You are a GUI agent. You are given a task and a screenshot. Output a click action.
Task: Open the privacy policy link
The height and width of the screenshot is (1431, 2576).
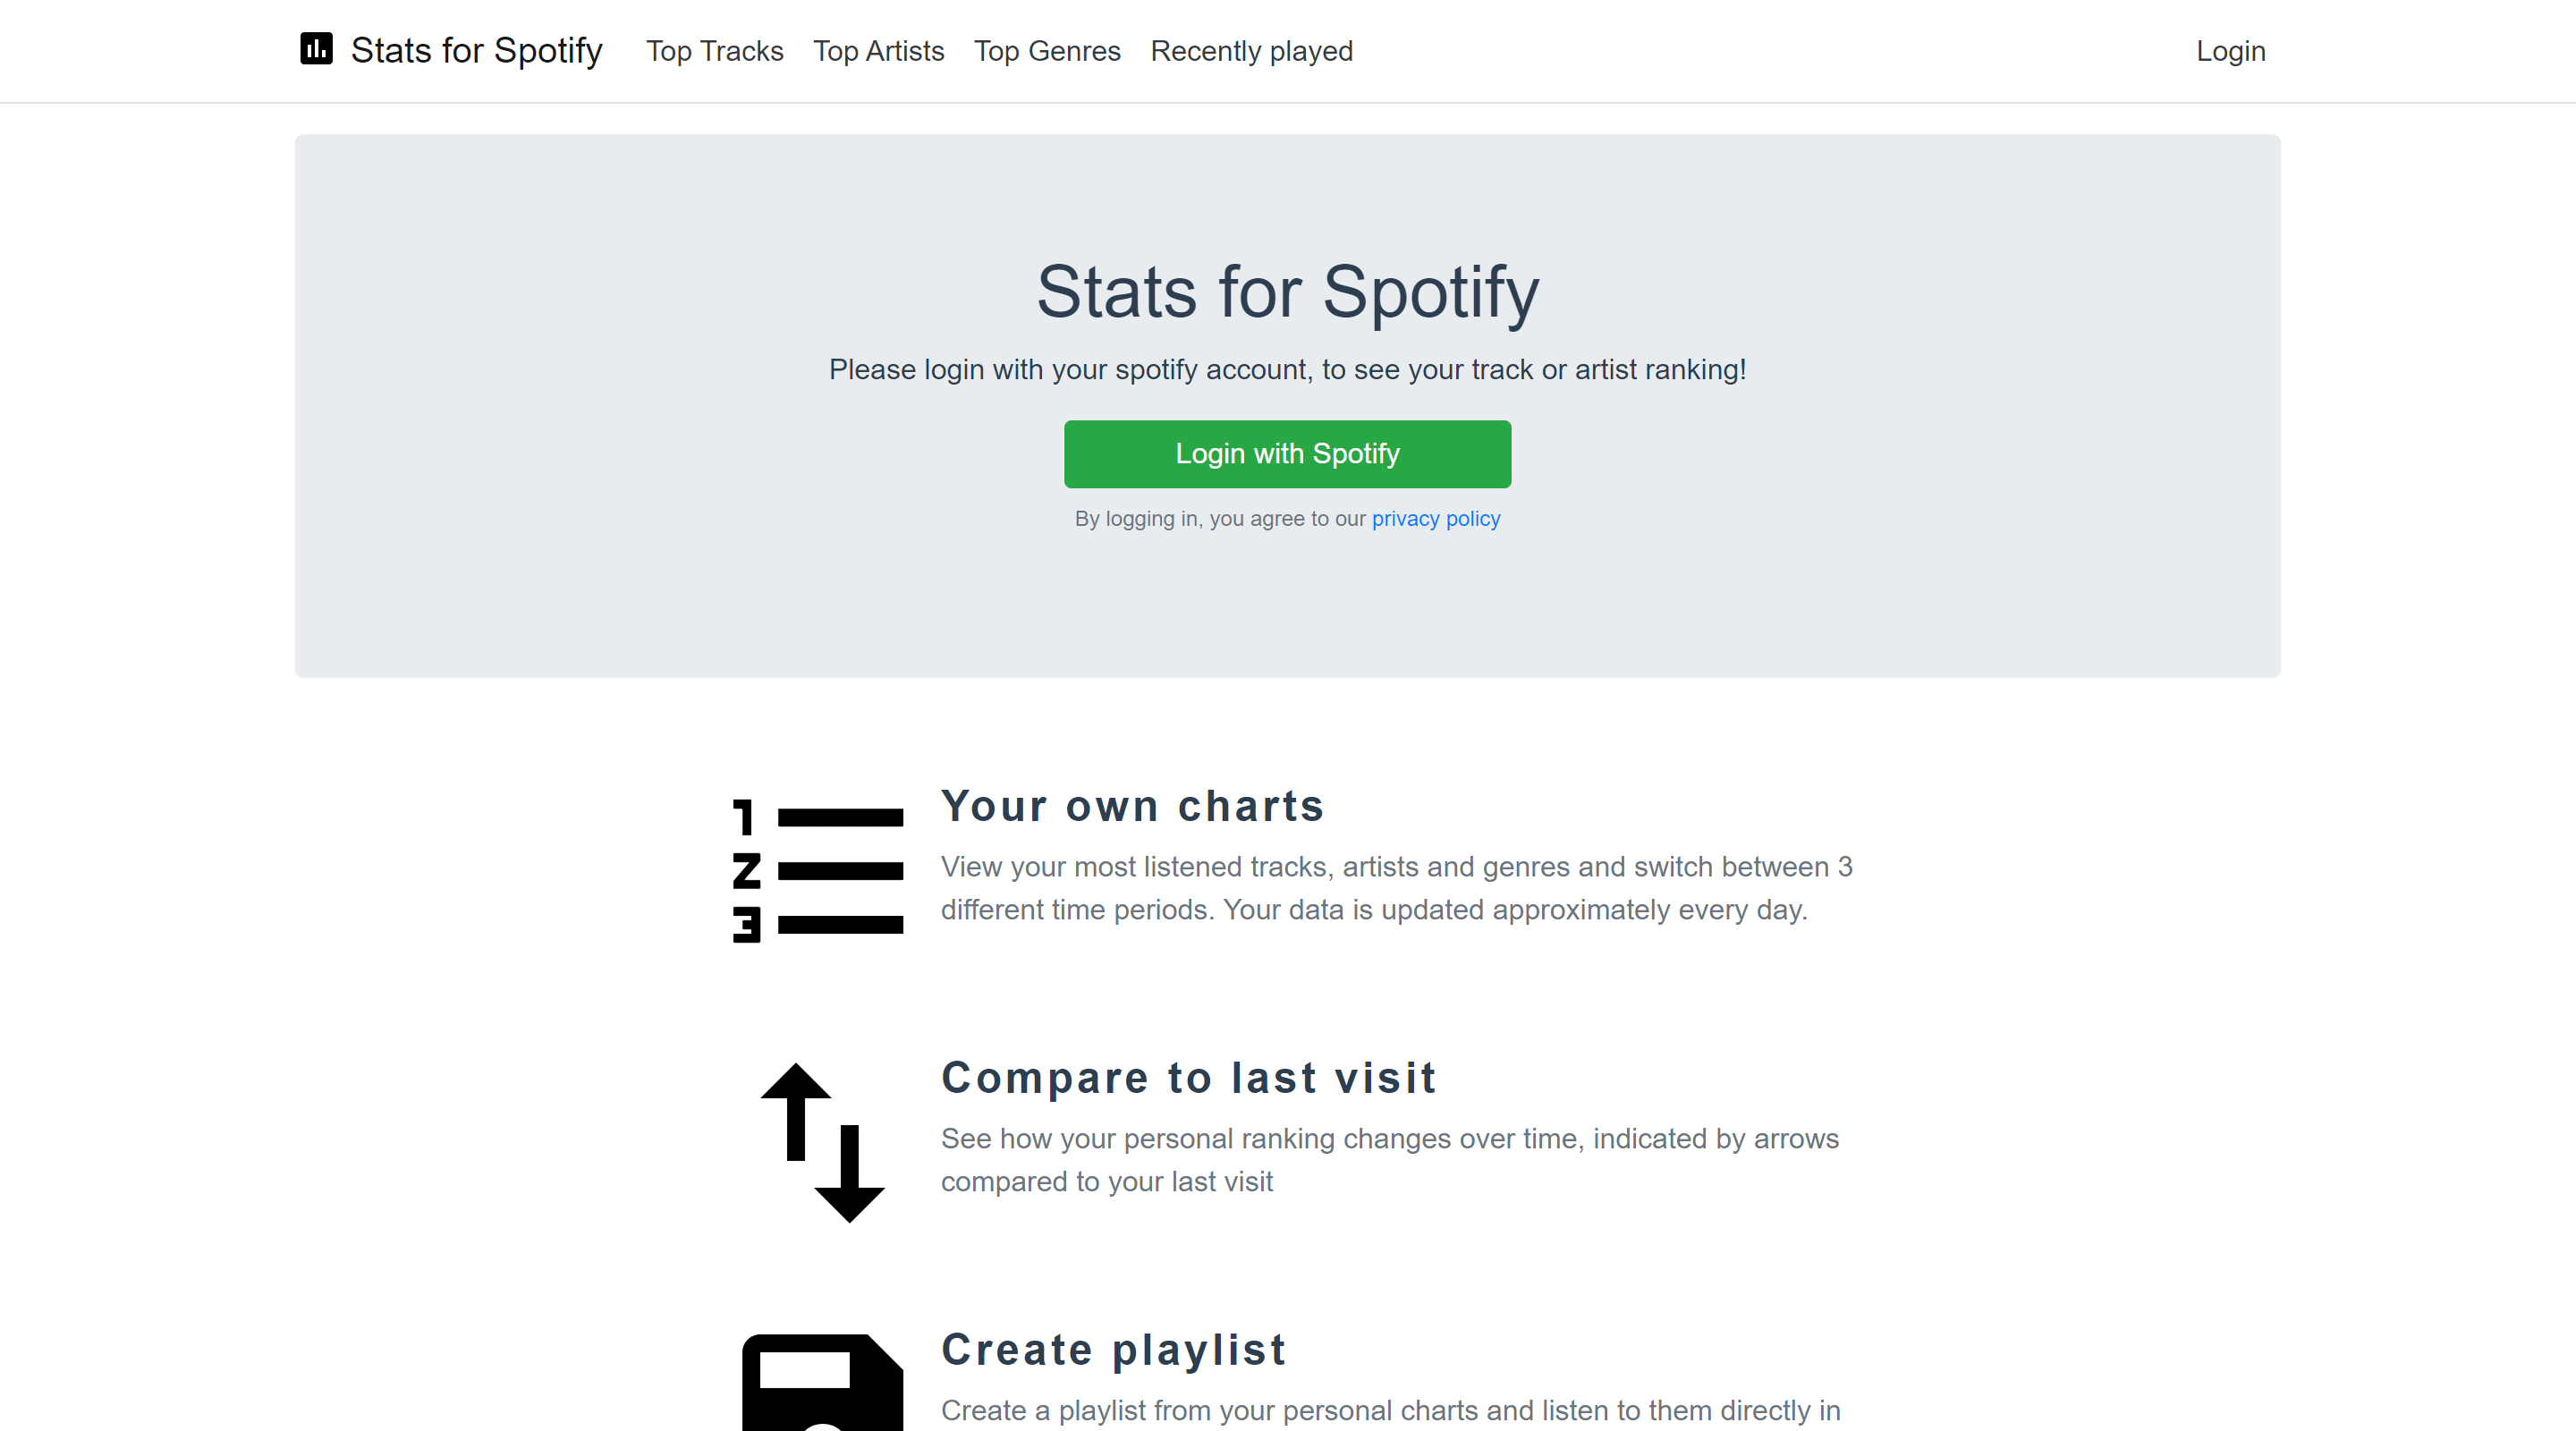click(1435, 519)
